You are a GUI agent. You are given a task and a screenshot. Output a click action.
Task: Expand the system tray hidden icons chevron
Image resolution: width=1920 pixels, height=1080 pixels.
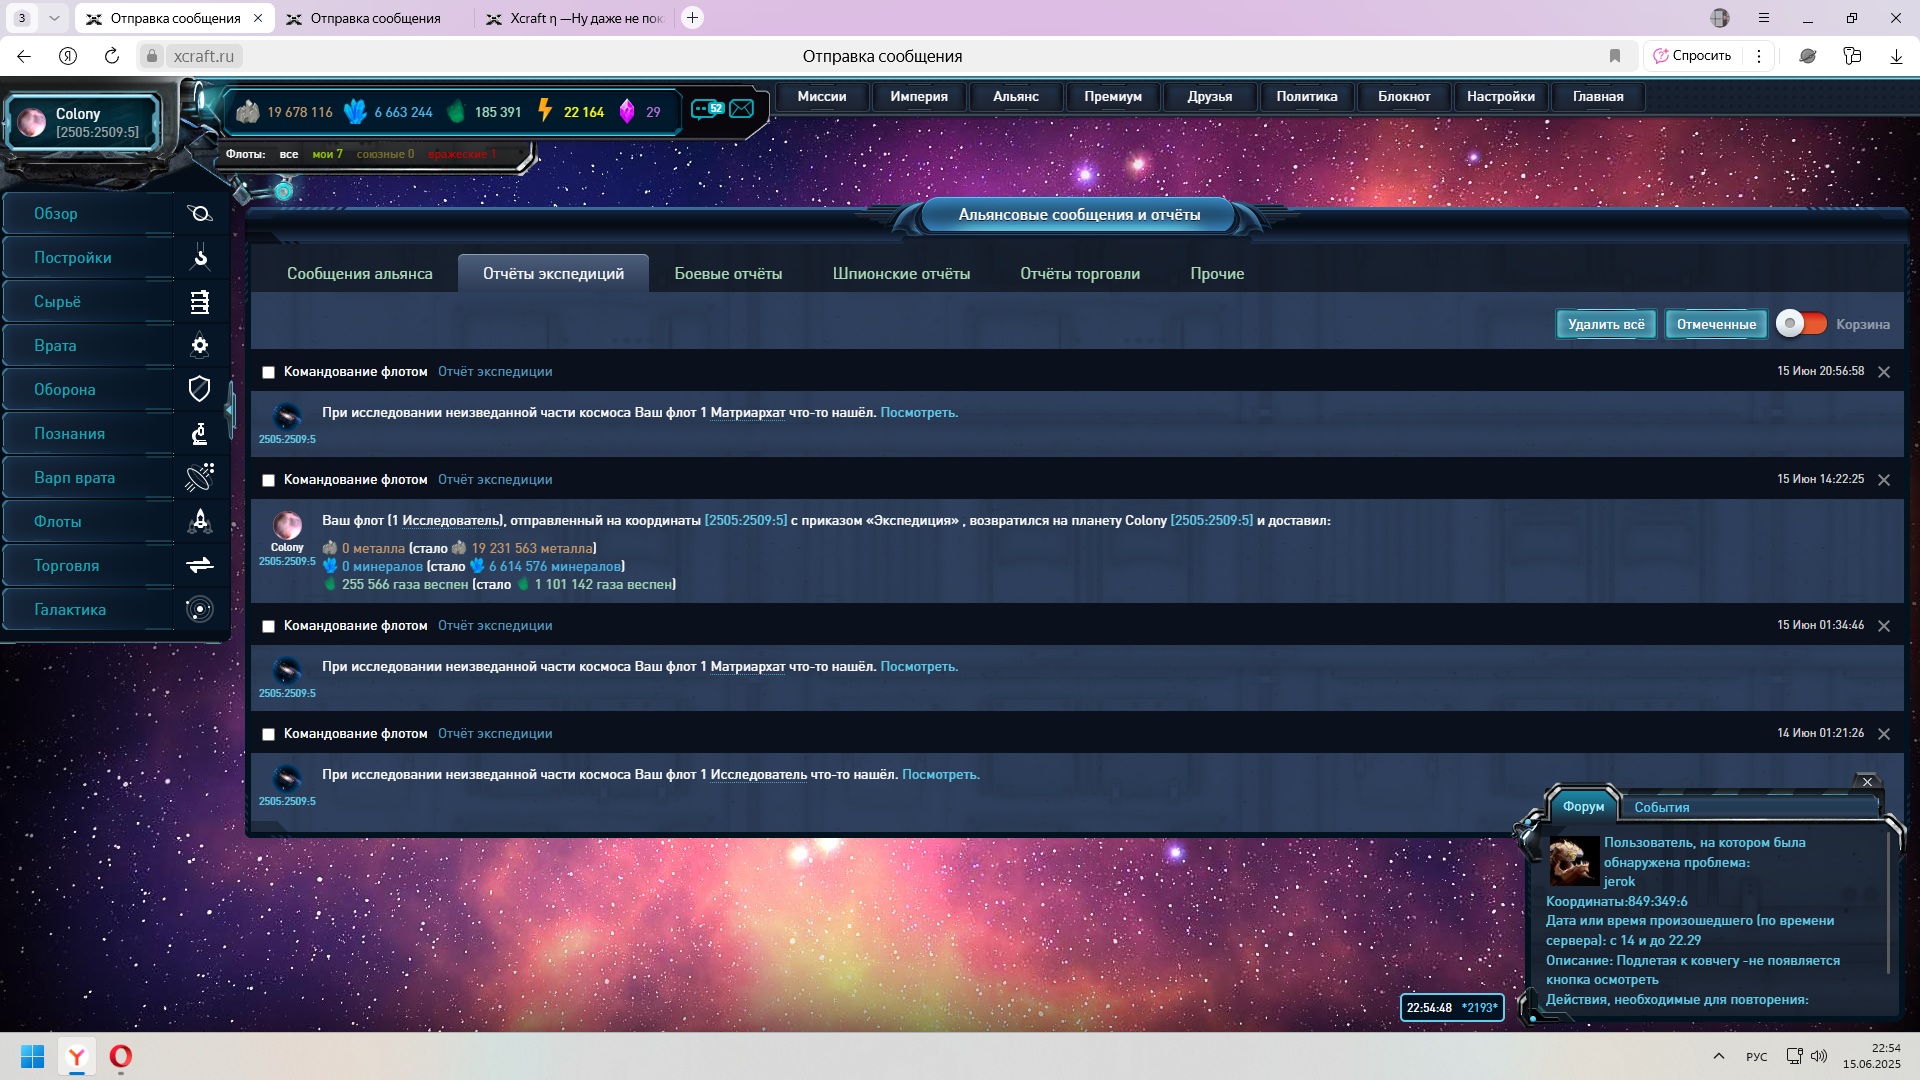pos(1718,1056)
